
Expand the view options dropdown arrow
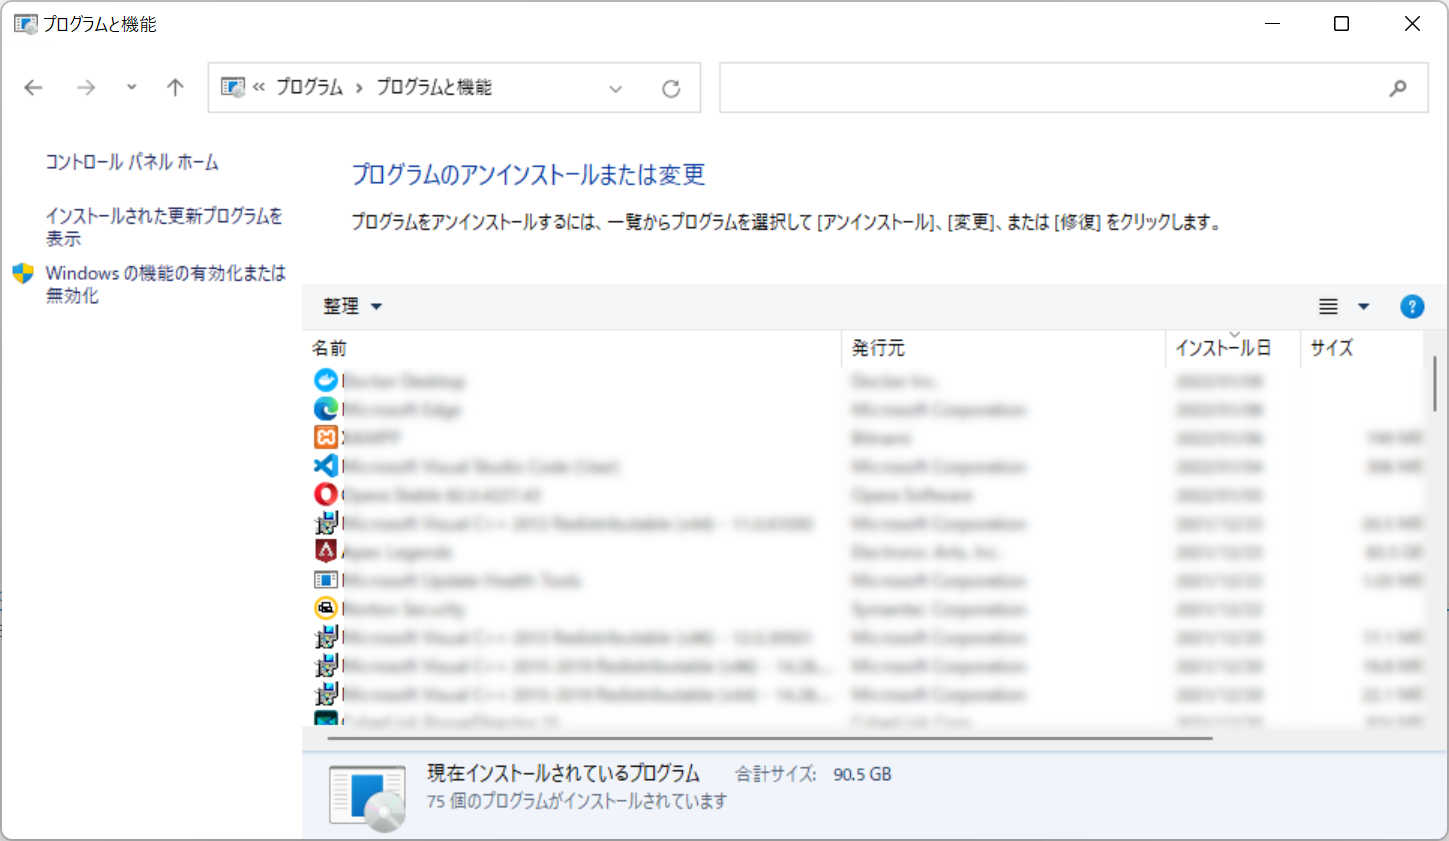tap(1363, 307)
